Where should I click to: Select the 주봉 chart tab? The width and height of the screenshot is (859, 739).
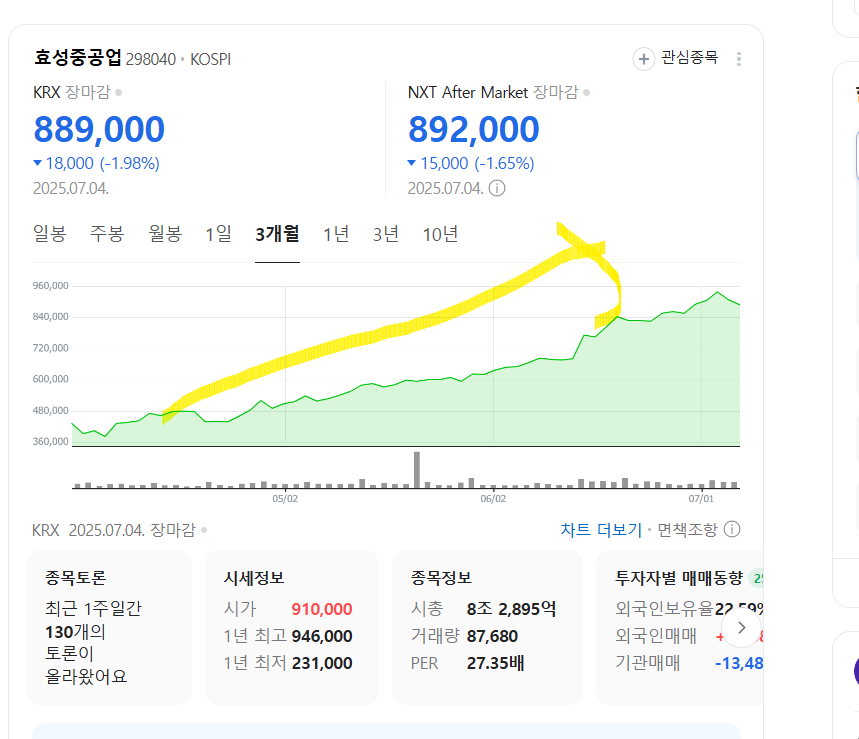click(107, 234)
